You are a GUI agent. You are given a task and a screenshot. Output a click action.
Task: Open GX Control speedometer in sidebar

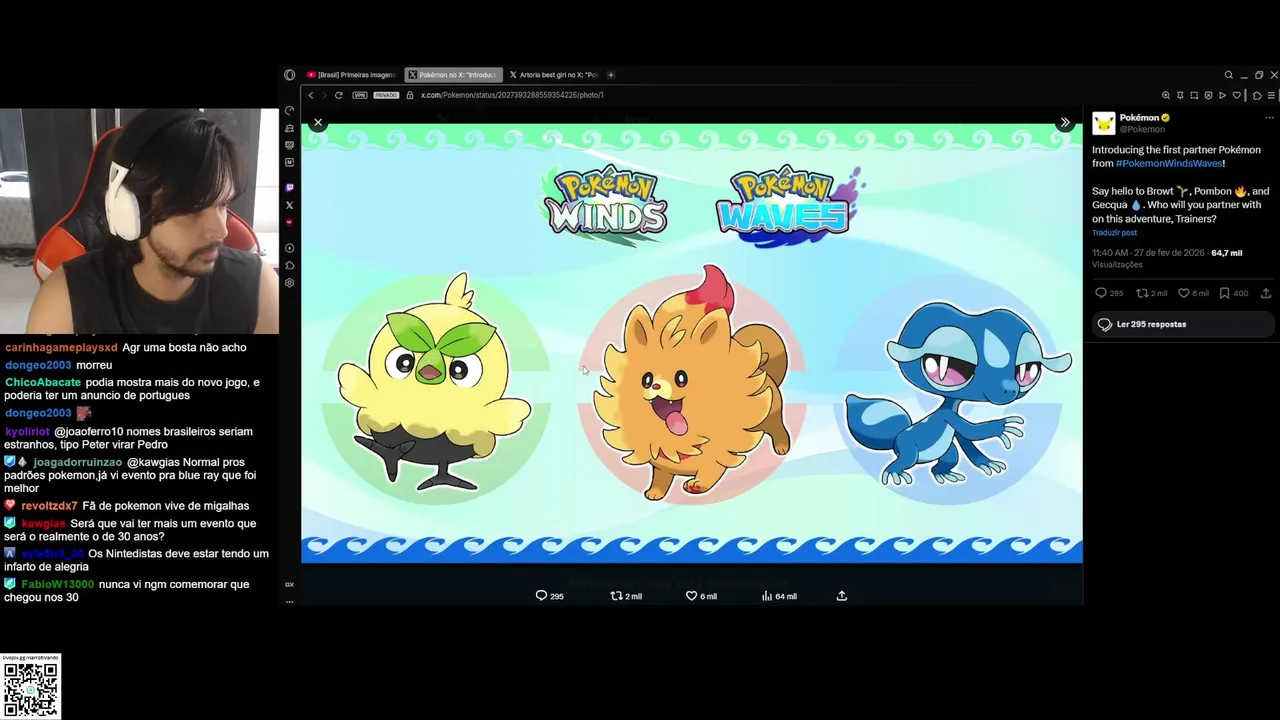coord(289,111)
